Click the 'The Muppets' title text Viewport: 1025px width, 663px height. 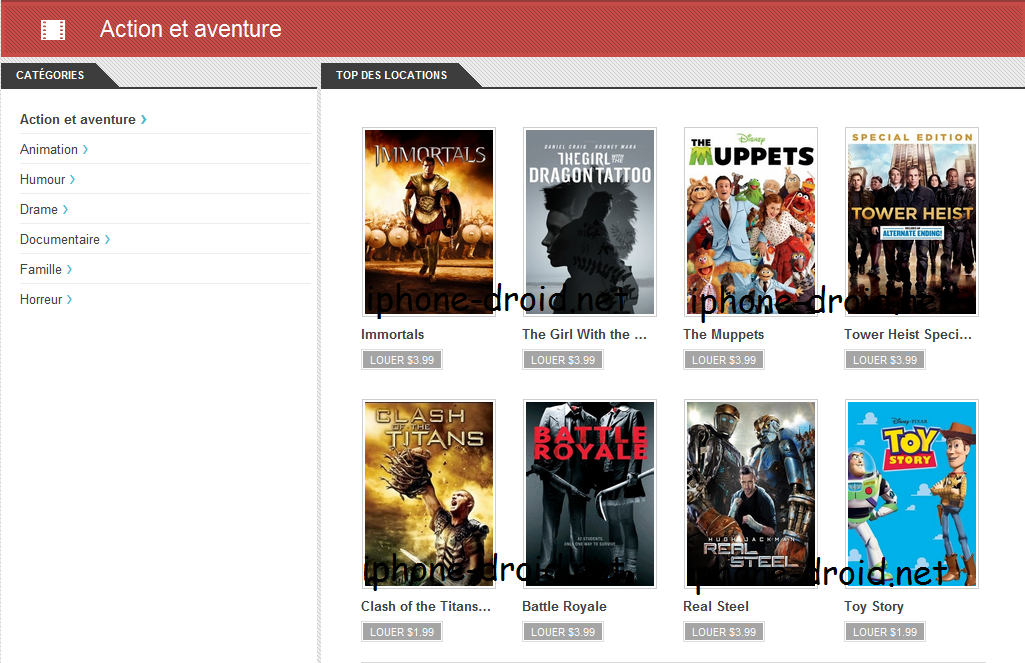pos(724,335)
